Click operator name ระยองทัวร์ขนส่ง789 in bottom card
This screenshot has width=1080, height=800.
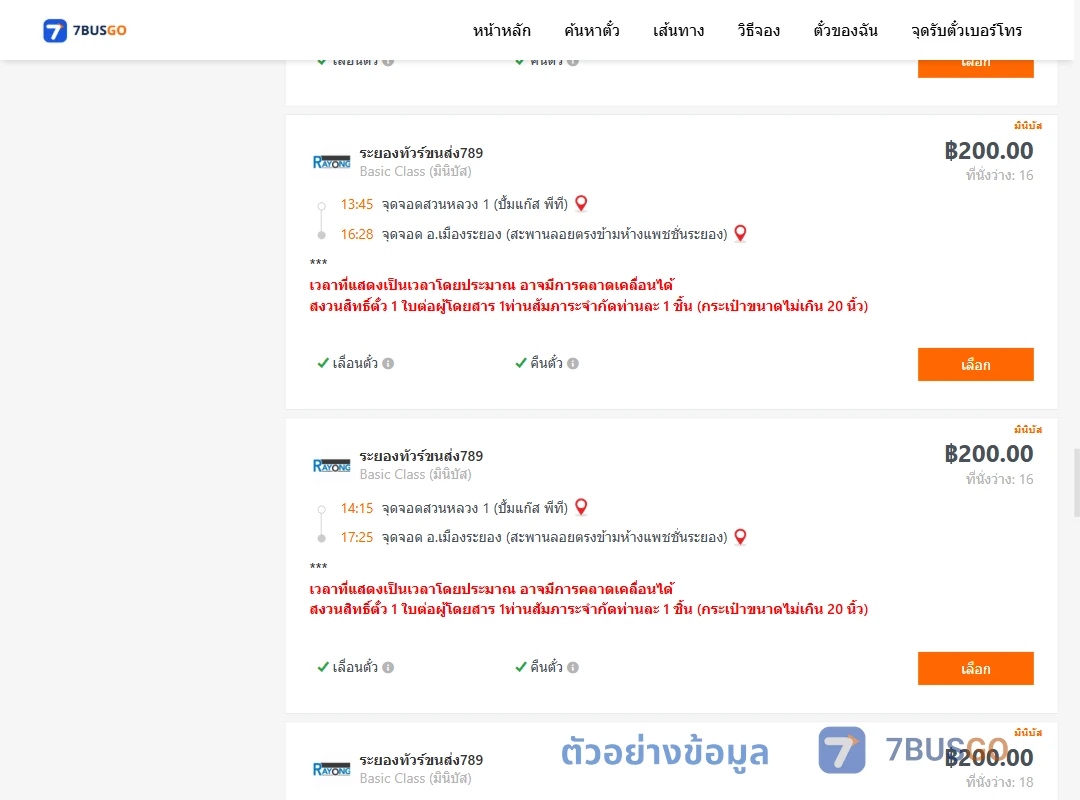click(x=421, y=760)
